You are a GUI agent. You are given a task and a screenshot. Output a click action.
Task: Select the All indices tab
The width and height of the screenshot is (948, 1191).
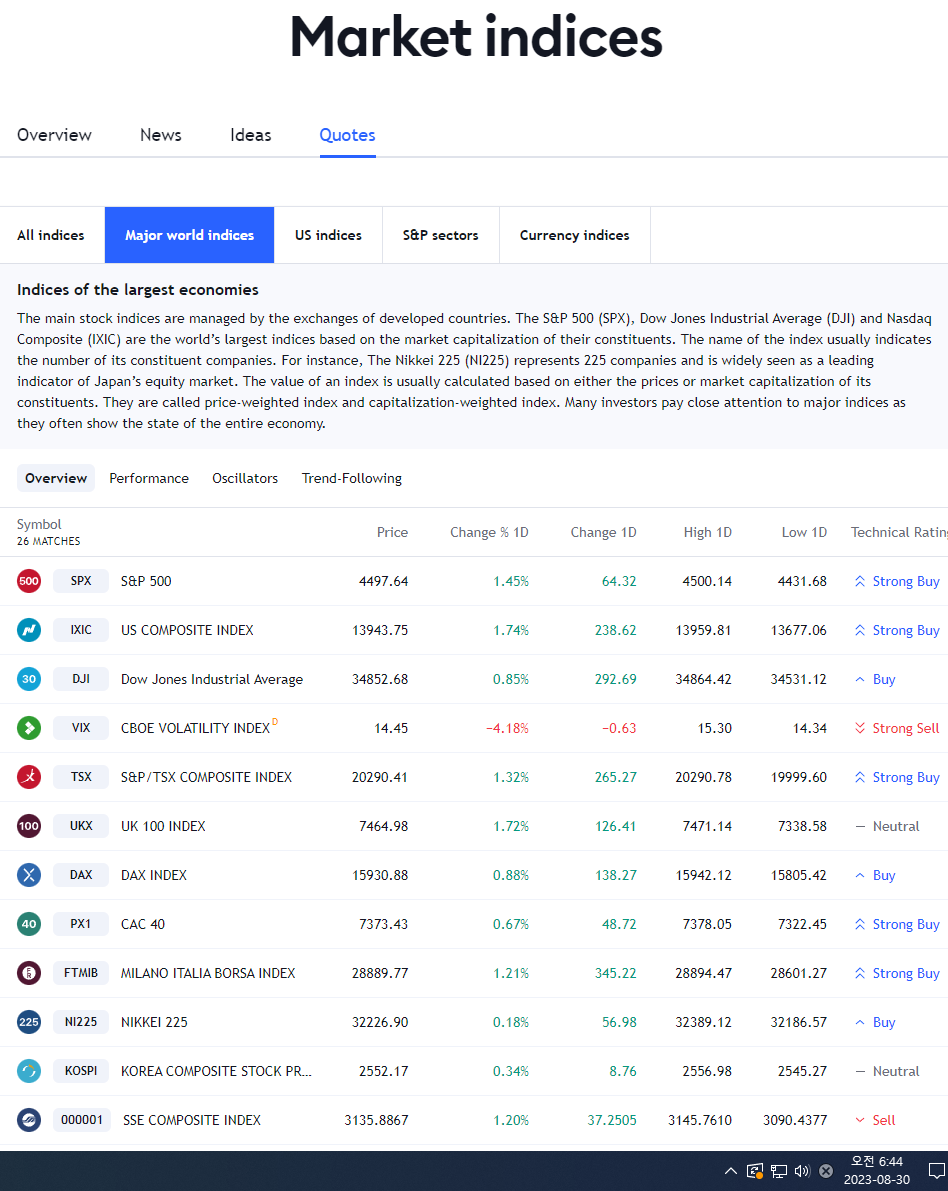[51, 235]
